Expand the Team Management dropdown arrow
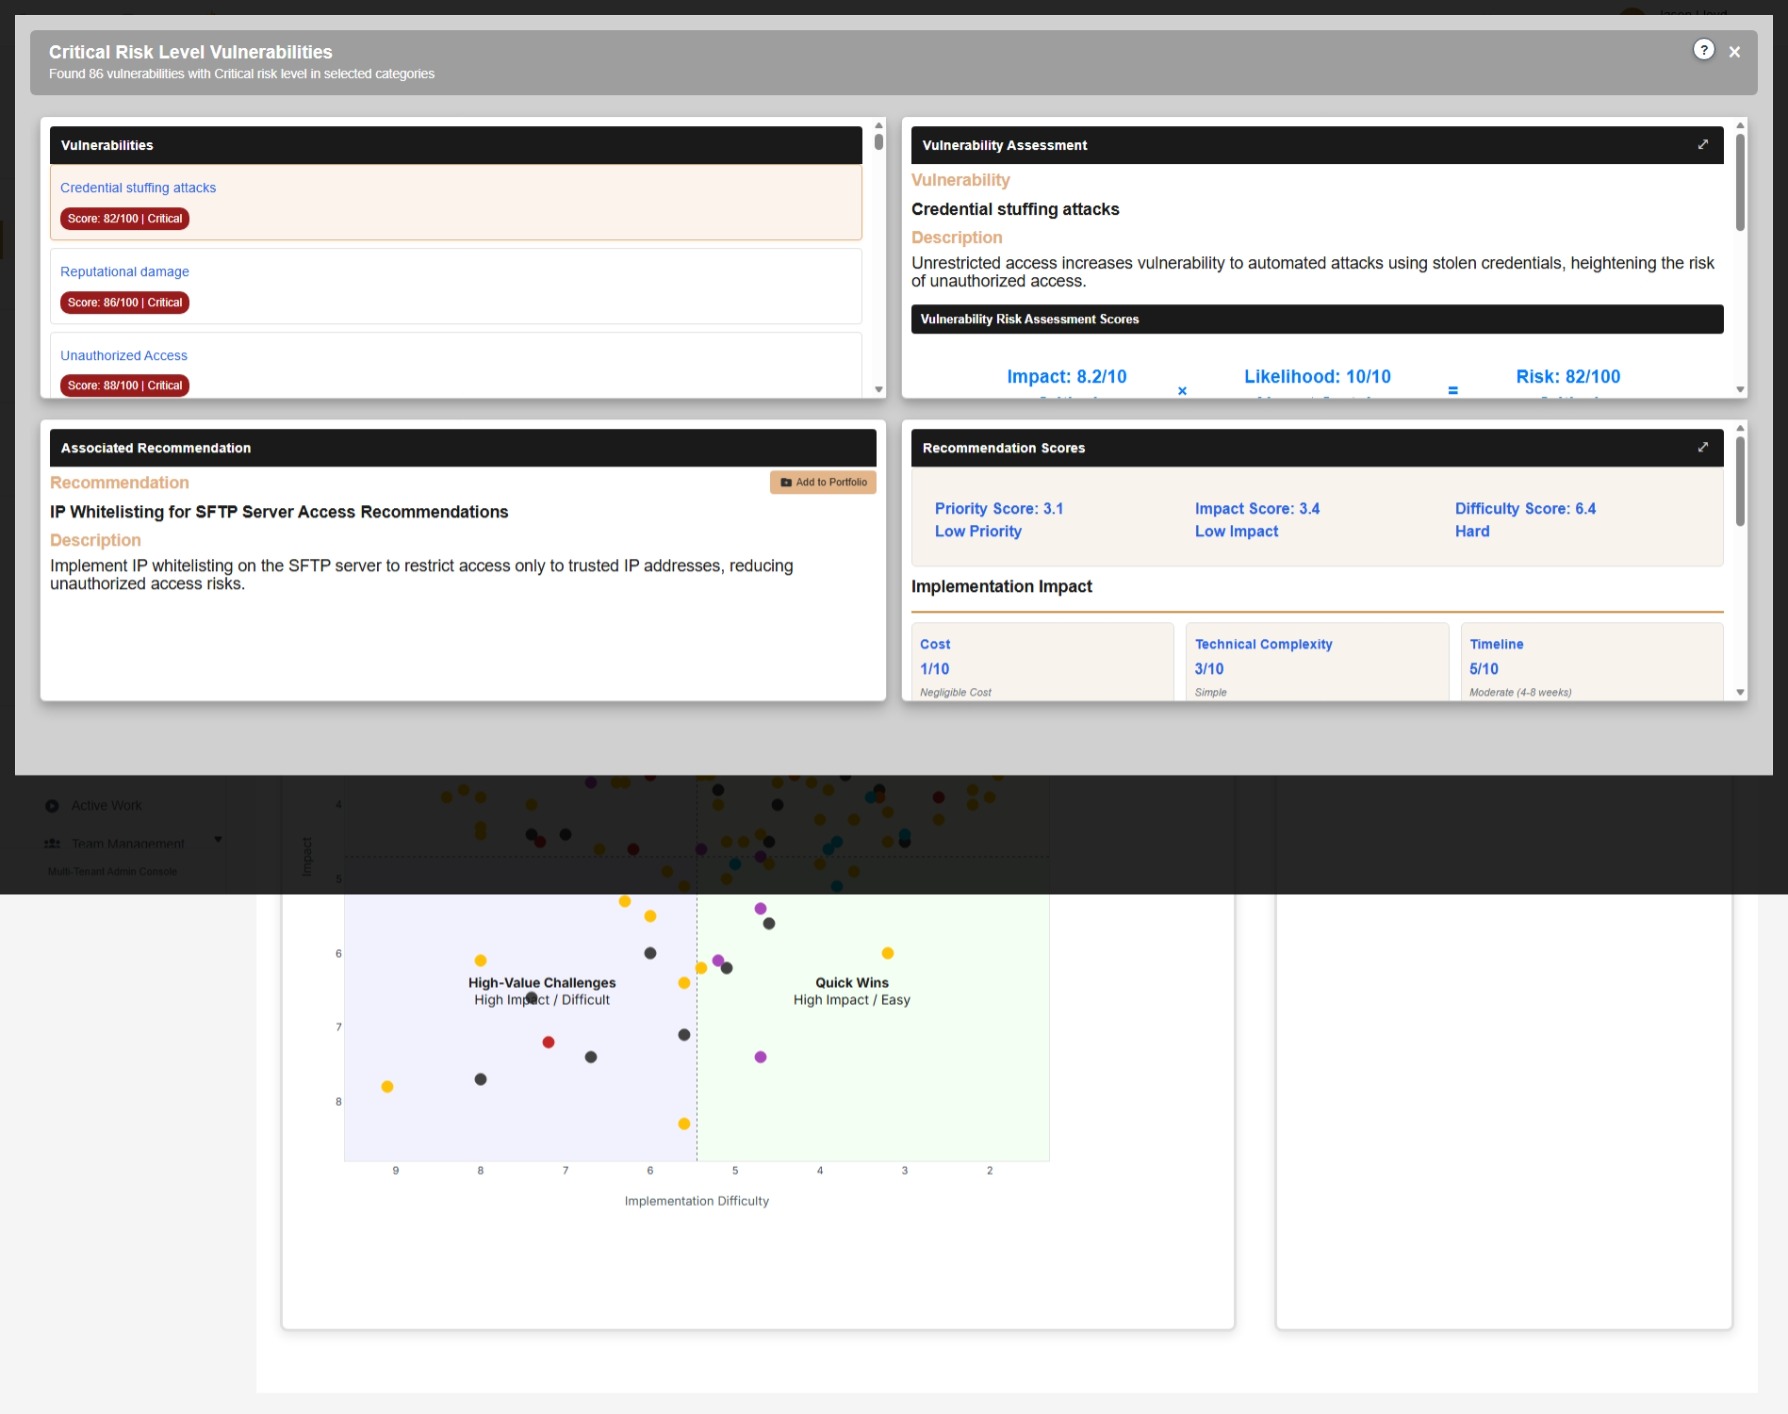 218,840
